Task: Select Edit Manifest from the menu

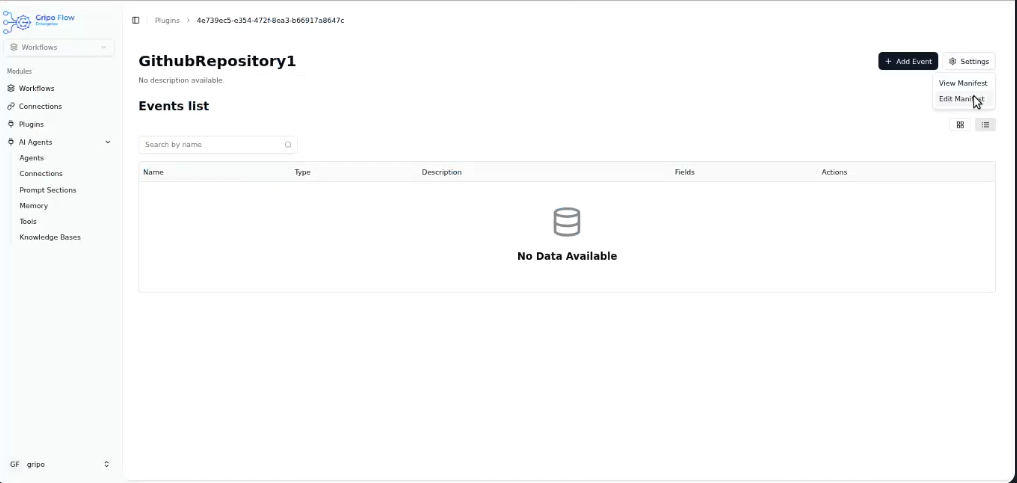Action: (961, 99)
